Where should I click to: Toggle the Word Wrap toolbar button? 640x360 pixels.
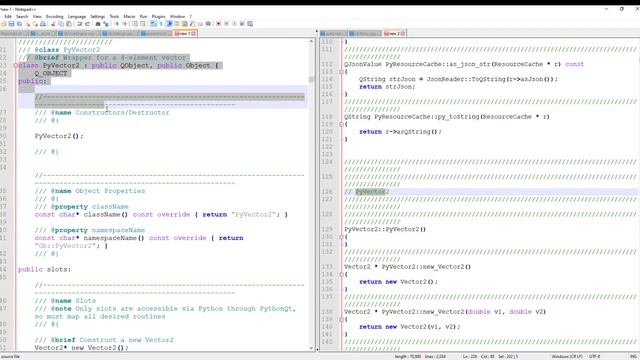pos(153,24)
